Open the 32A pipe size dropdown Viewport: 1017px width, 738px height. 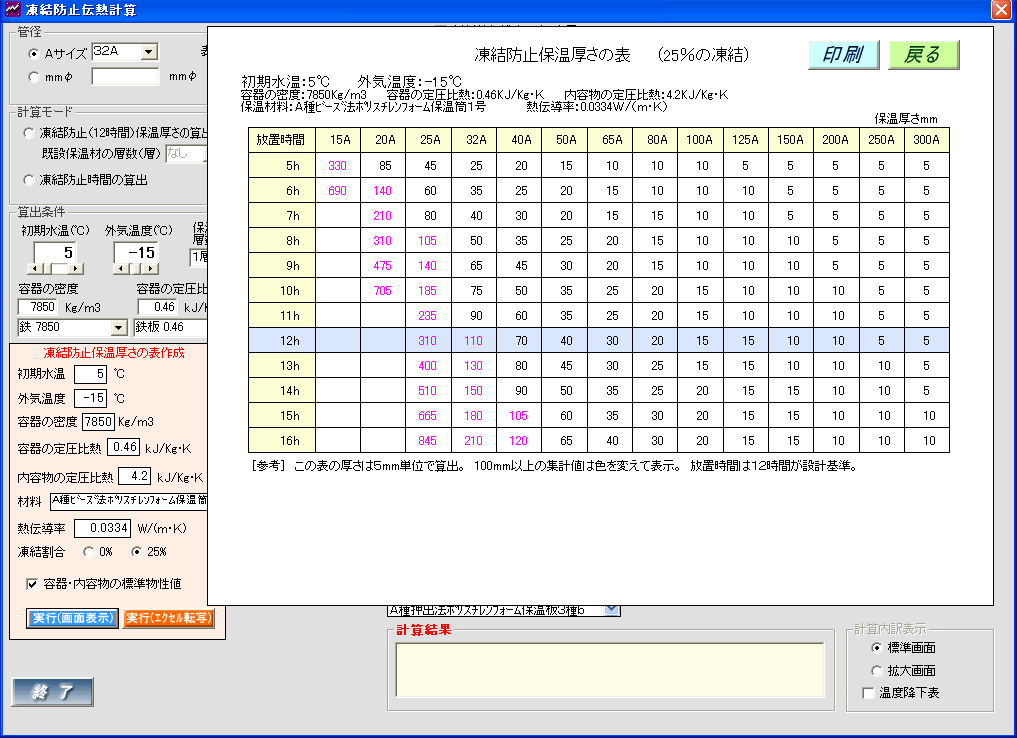(x=149, y=52)
